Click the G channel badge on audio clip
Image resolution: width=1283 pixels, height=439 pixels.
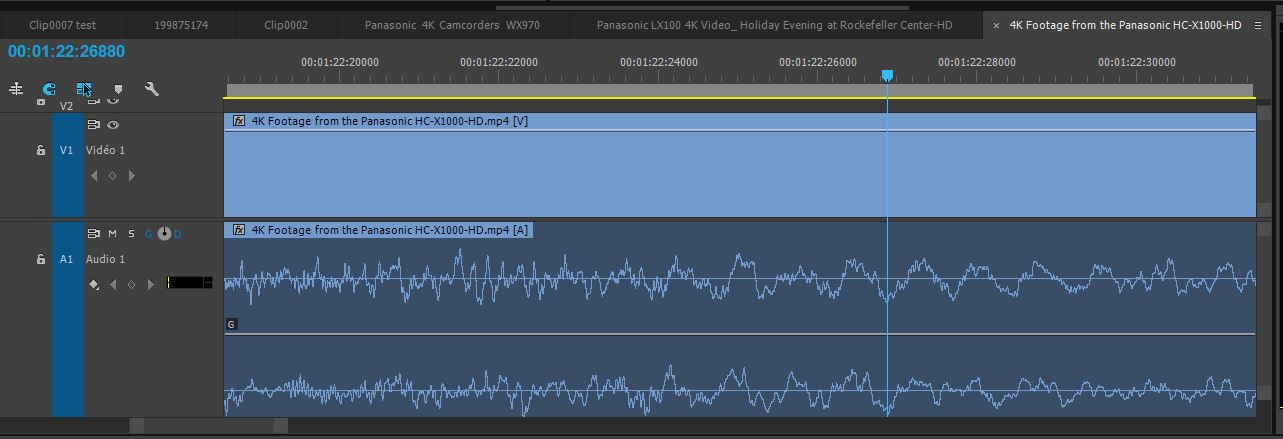[x=232, y=325]
